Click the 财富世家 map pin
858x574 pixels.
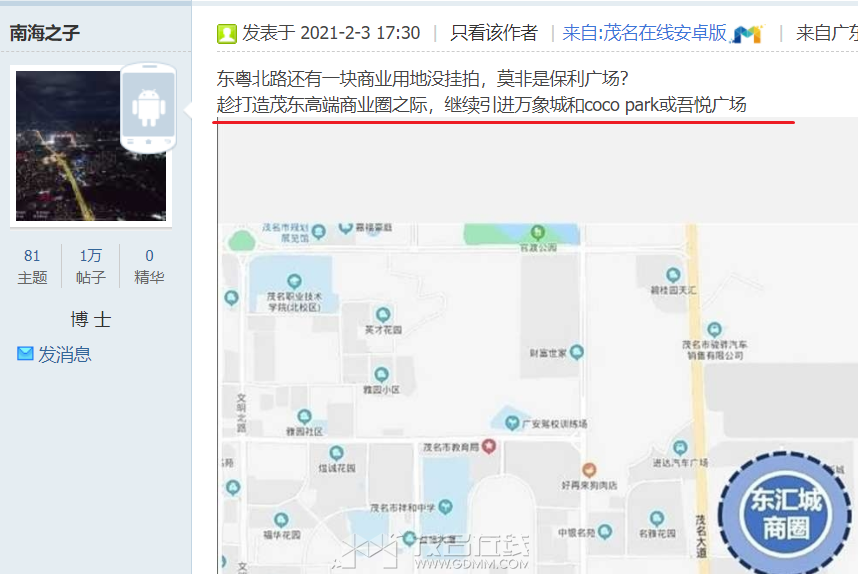[577, 352]
